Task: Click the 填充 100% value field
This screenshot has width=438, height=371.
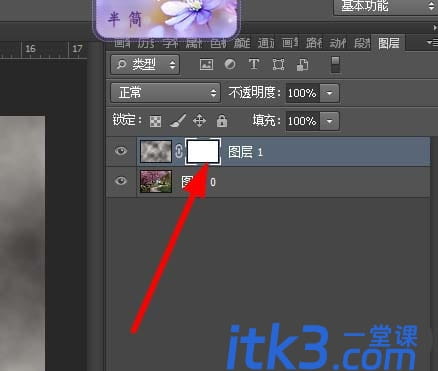Action: point(303,121)
